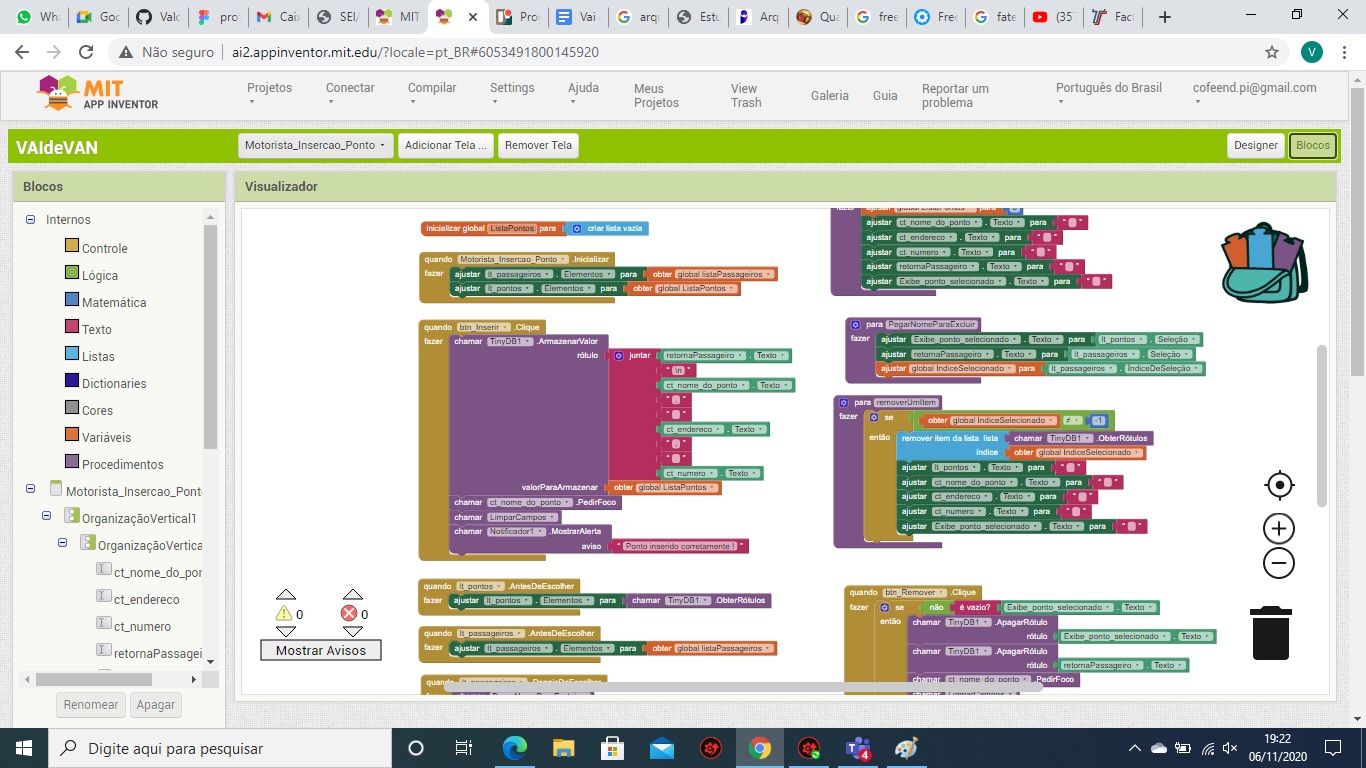This screenshot has width=1366, height=768.
Task: Open the Motorista_Insercao_Ponto screen dropdown
Action: [314, 145]
